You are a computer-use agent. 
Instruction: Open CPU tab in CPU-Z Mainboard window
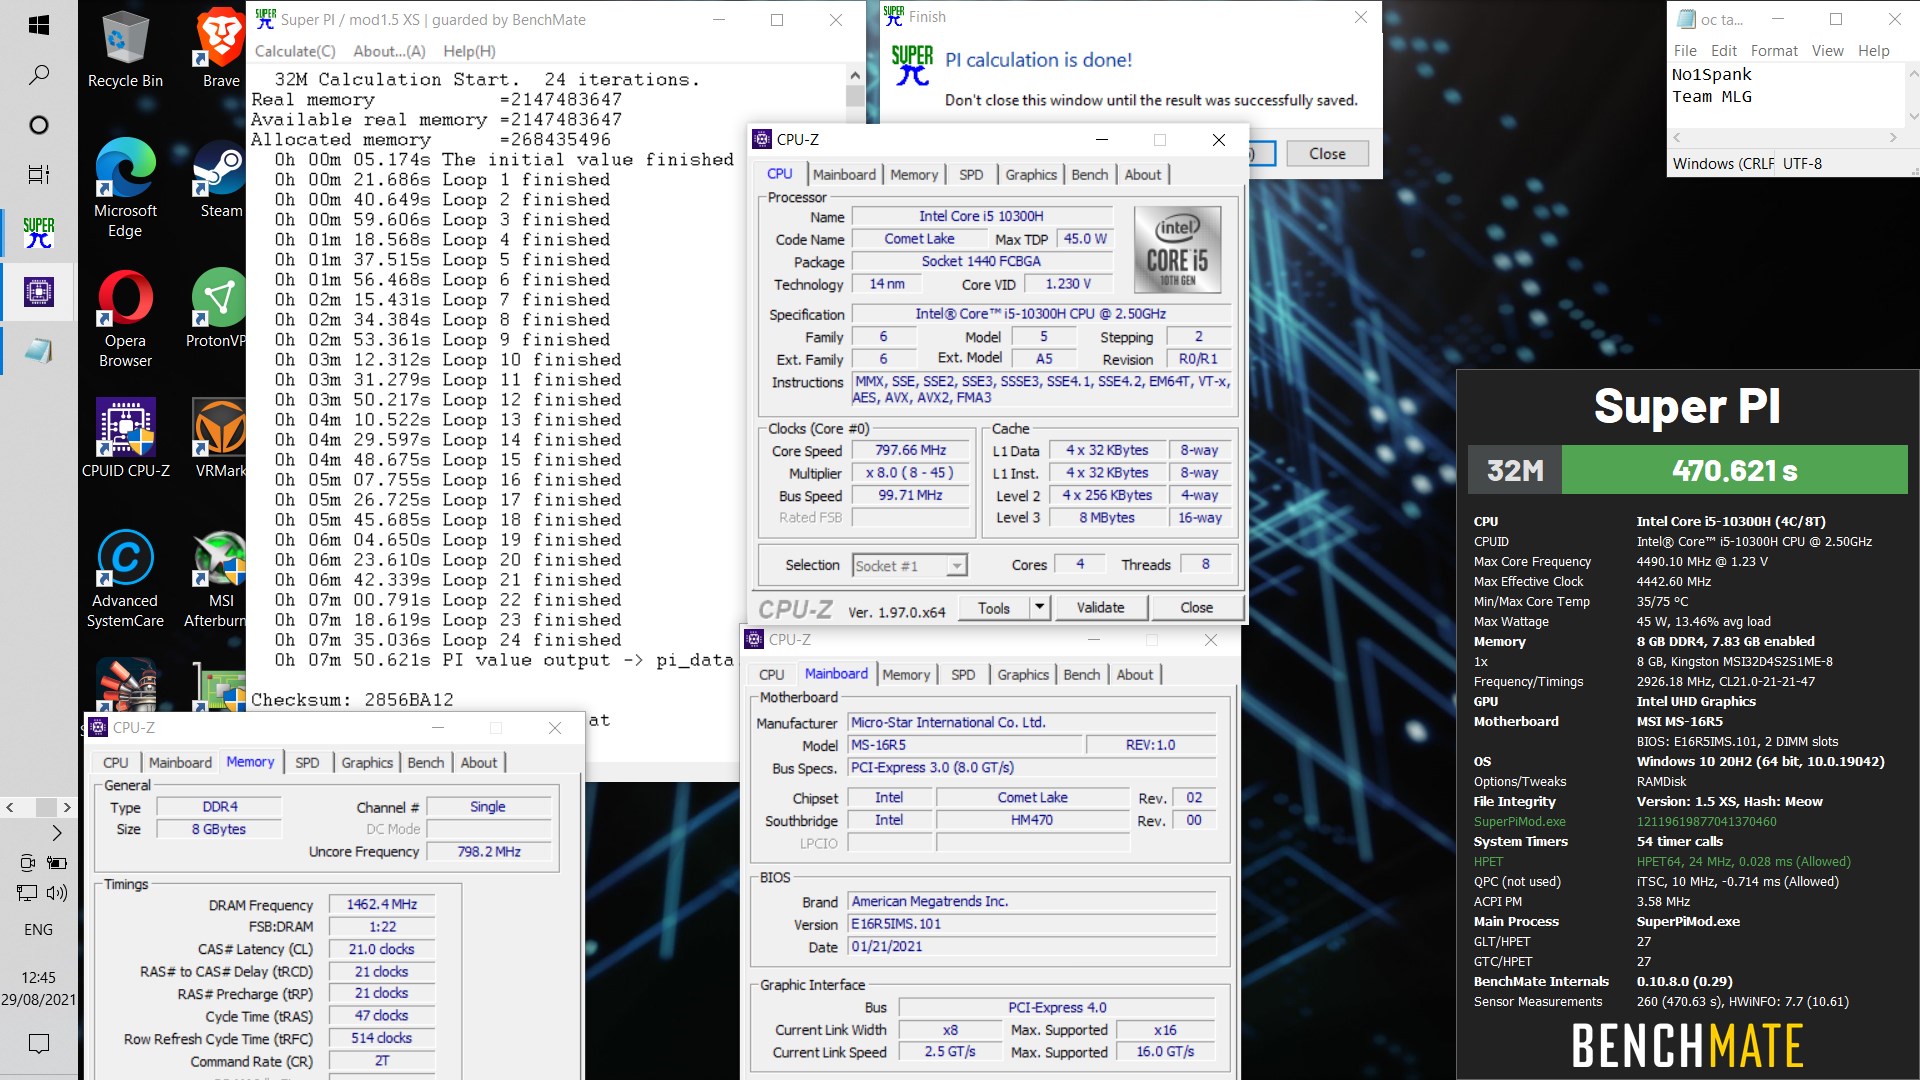(771, 675)
